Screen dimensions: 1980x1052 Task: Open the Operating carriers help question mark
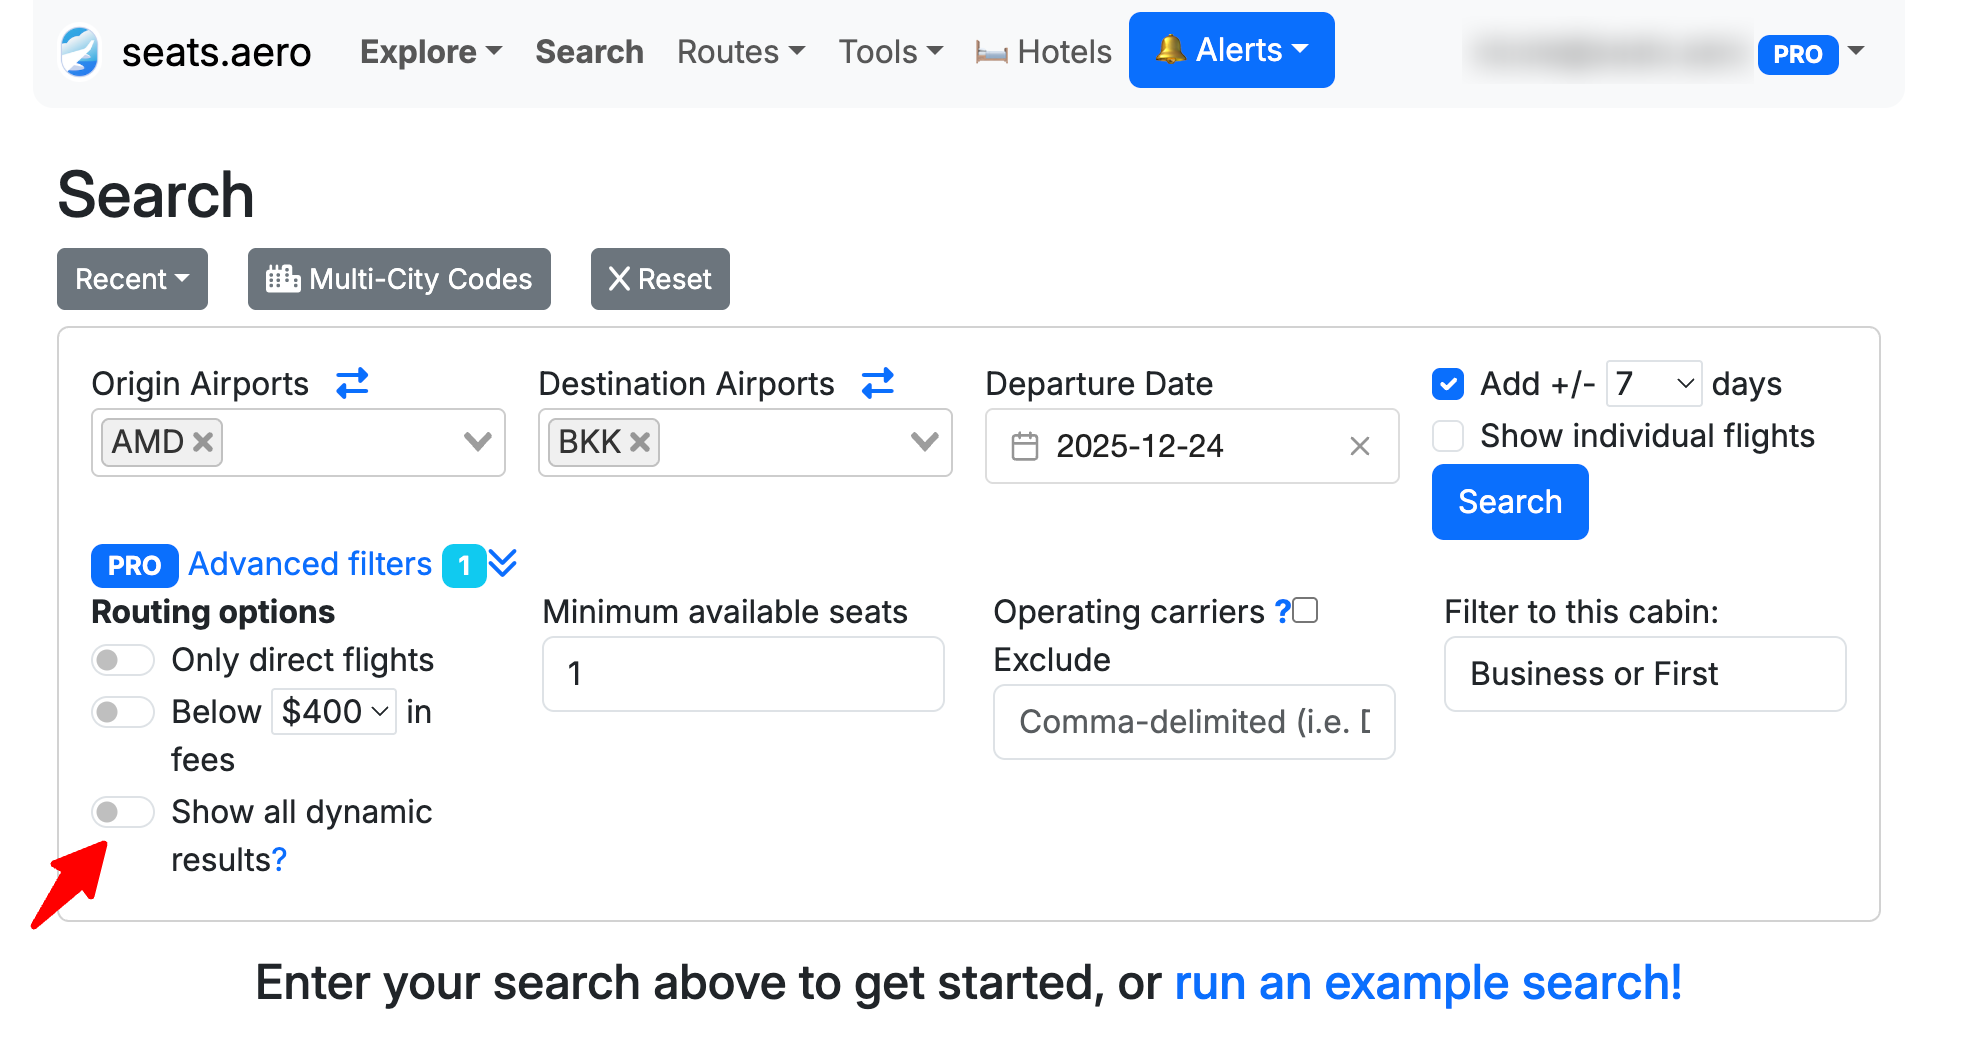click(x=1282, y=611)
